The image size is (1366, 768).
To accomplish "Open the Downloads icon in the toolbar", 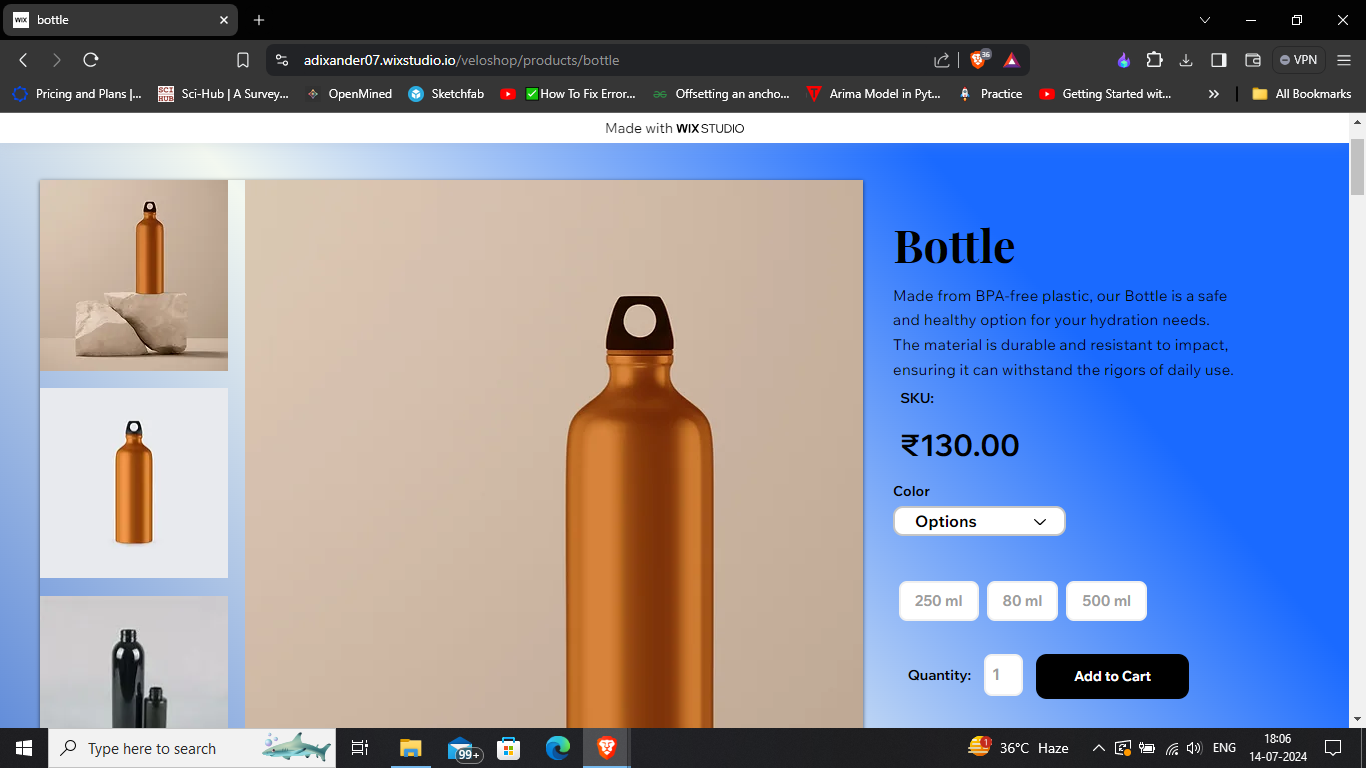I will pyautogui.click(x=1186, y=59).
